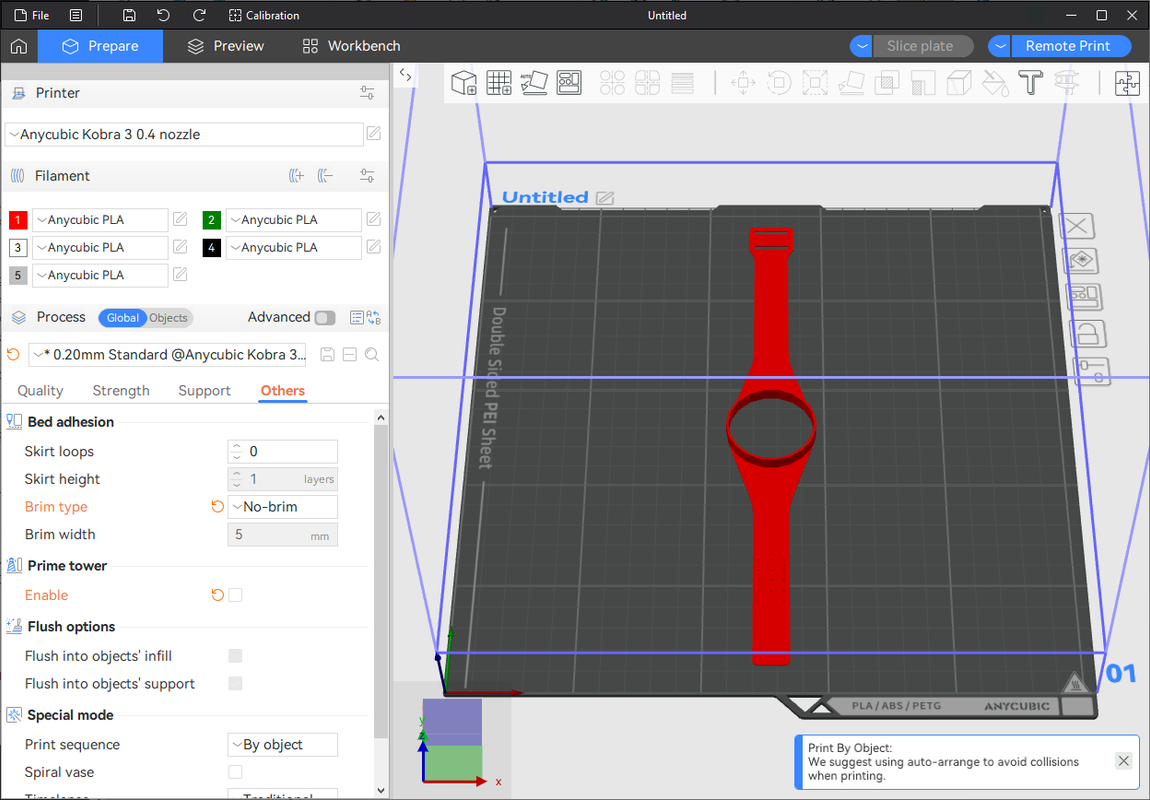The width and height of the screenshot is (1150, 800).
Task: Click the Arrange all objects icon
Action: click(x=569, y=83)
